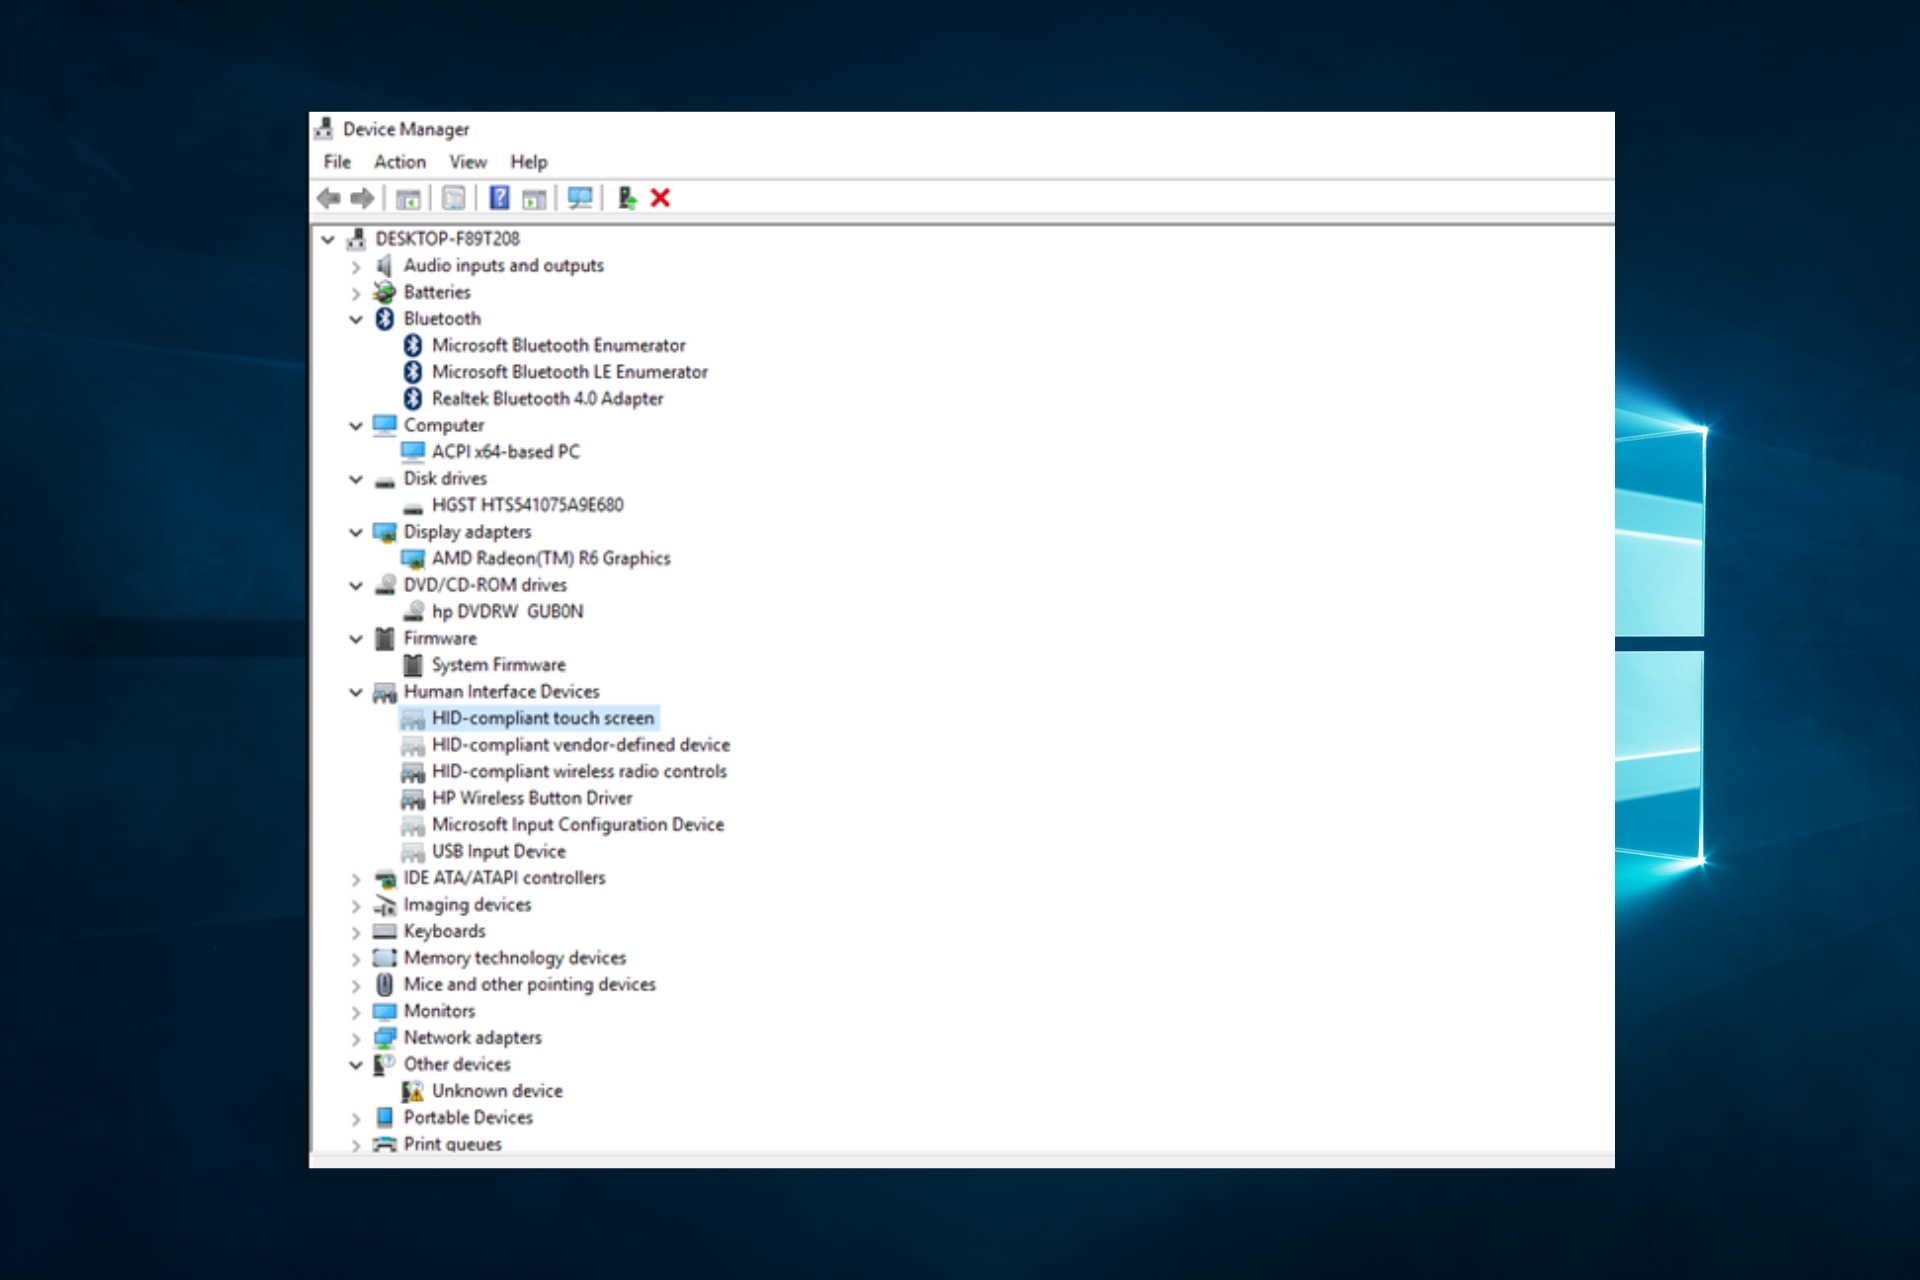Open the blue Help question-mark icon
Screen dimensions: 1920x1280
tap(499, 198)
